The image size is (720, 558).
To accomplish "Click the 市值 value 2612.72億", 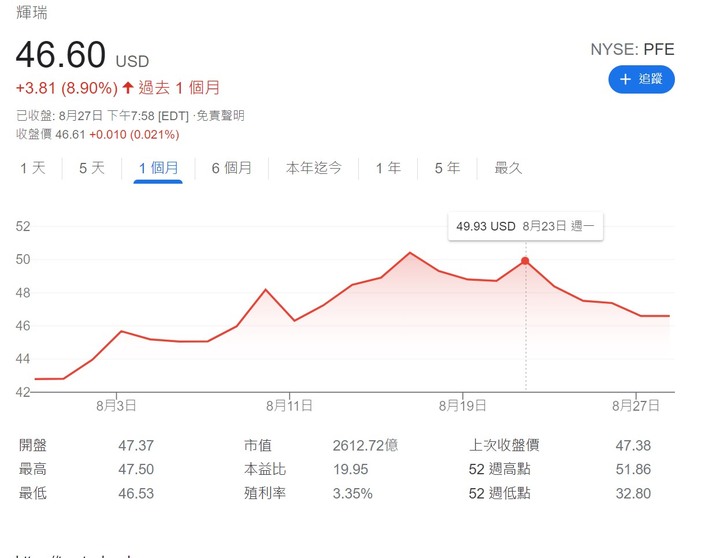I will pyautogui.click(x=366, y=445).
